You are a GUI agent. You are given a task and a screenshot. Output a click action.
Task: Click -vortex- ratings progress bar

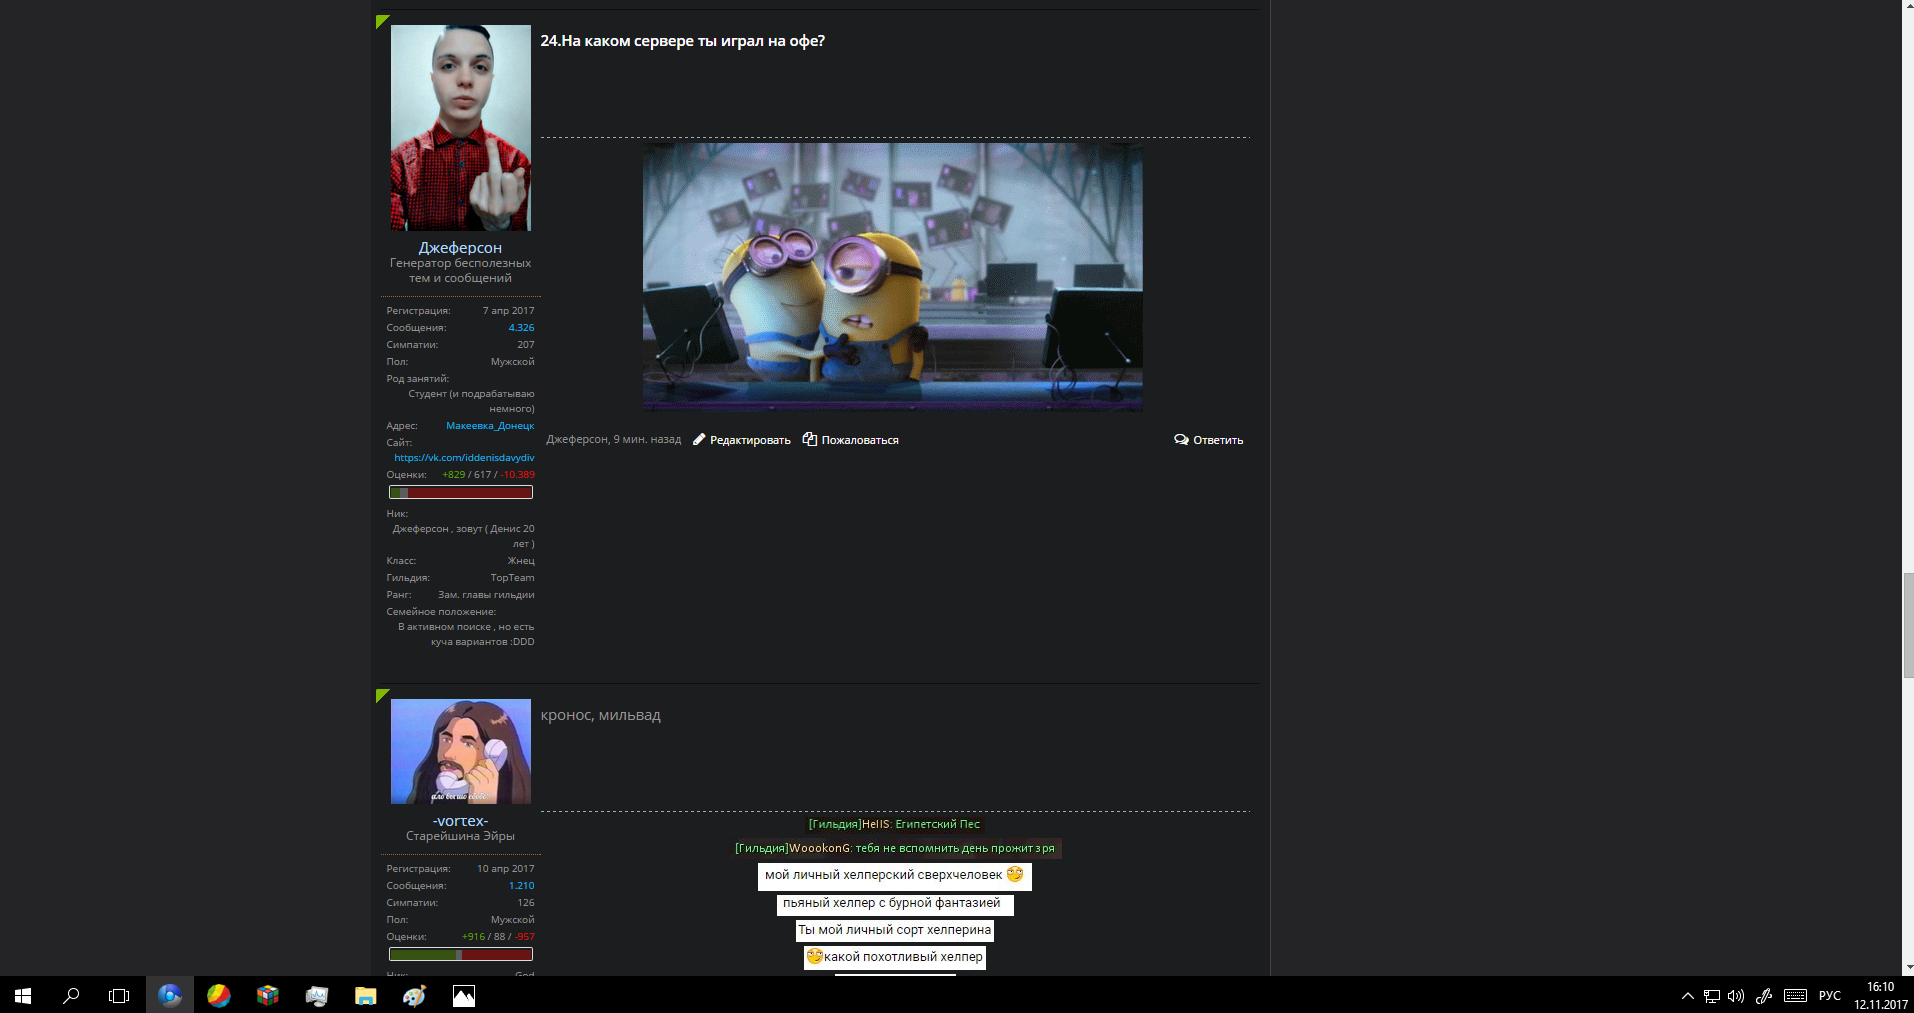tap(460, 954)
